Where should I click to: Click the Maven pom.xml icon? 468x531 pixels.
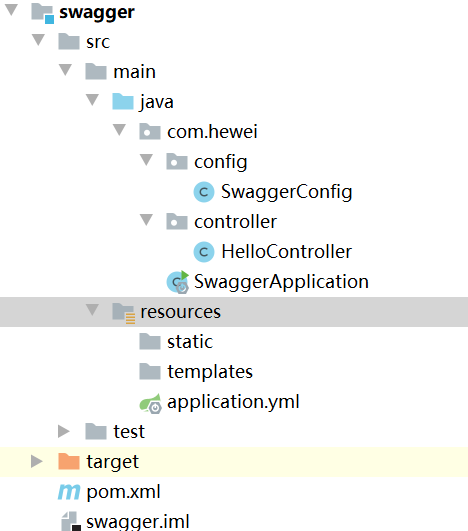pos(69,492)
